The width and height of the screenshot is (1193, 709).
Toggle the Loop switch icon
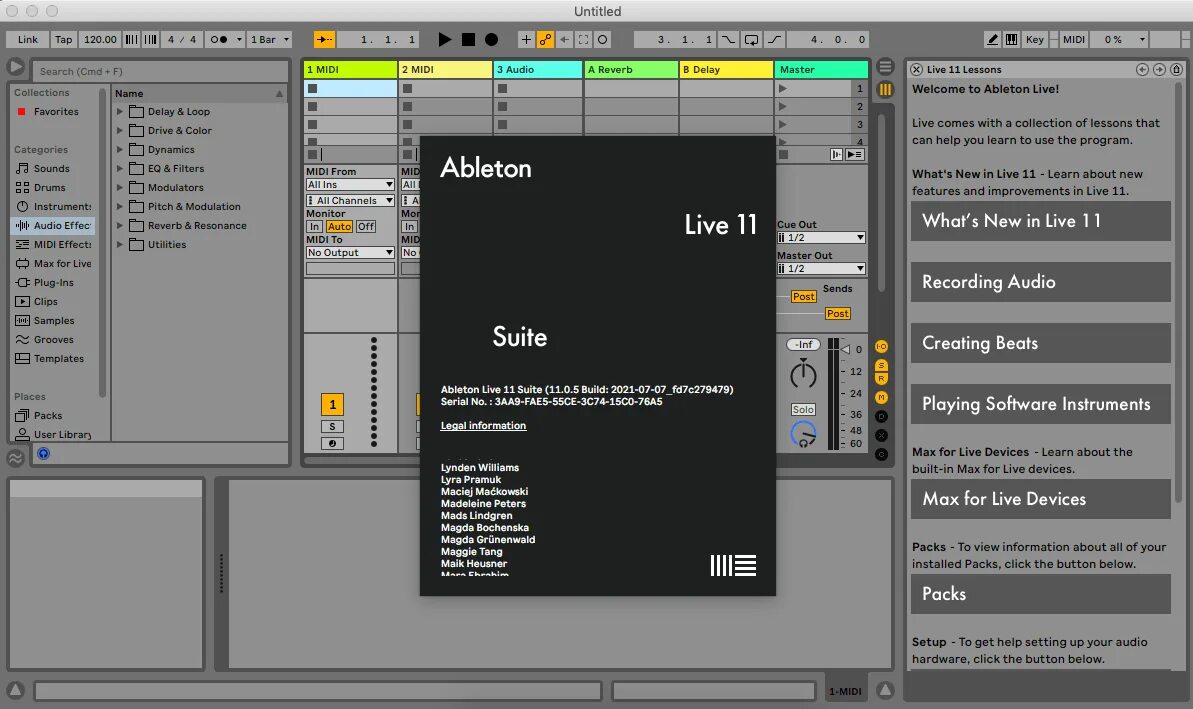(x=751, y=40)
